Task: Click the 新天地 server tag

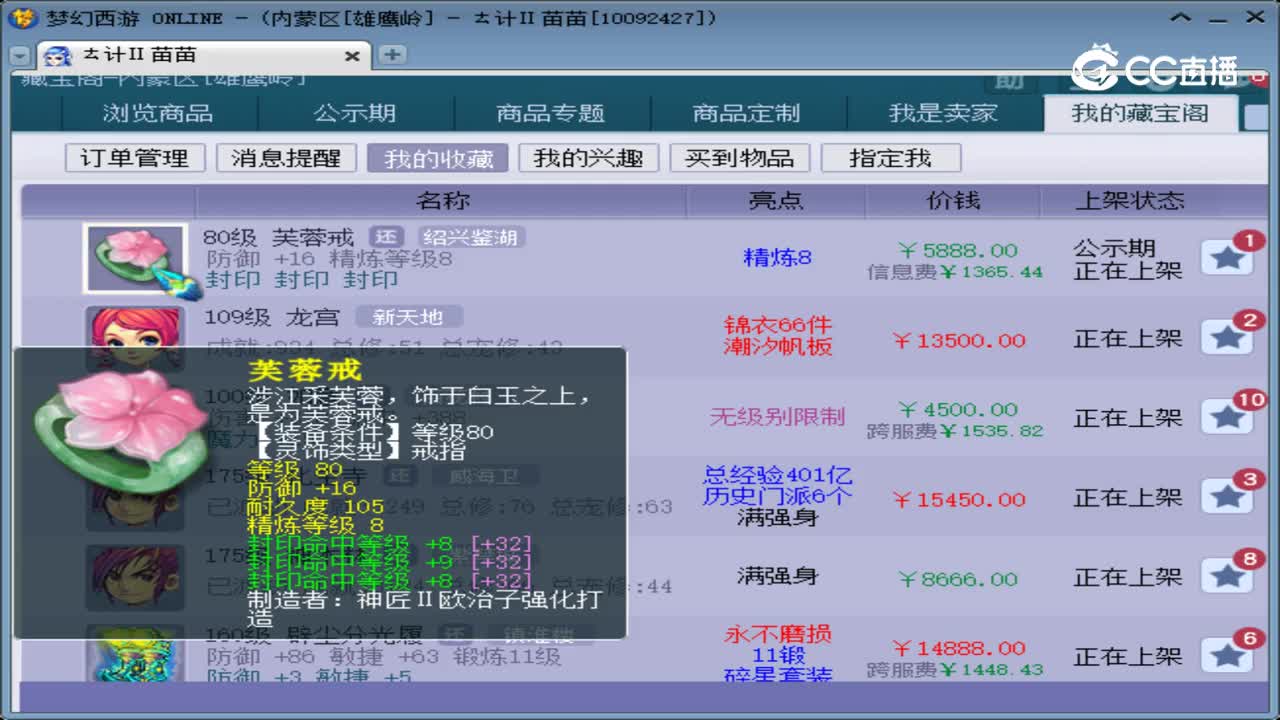Action: point(408,317)
